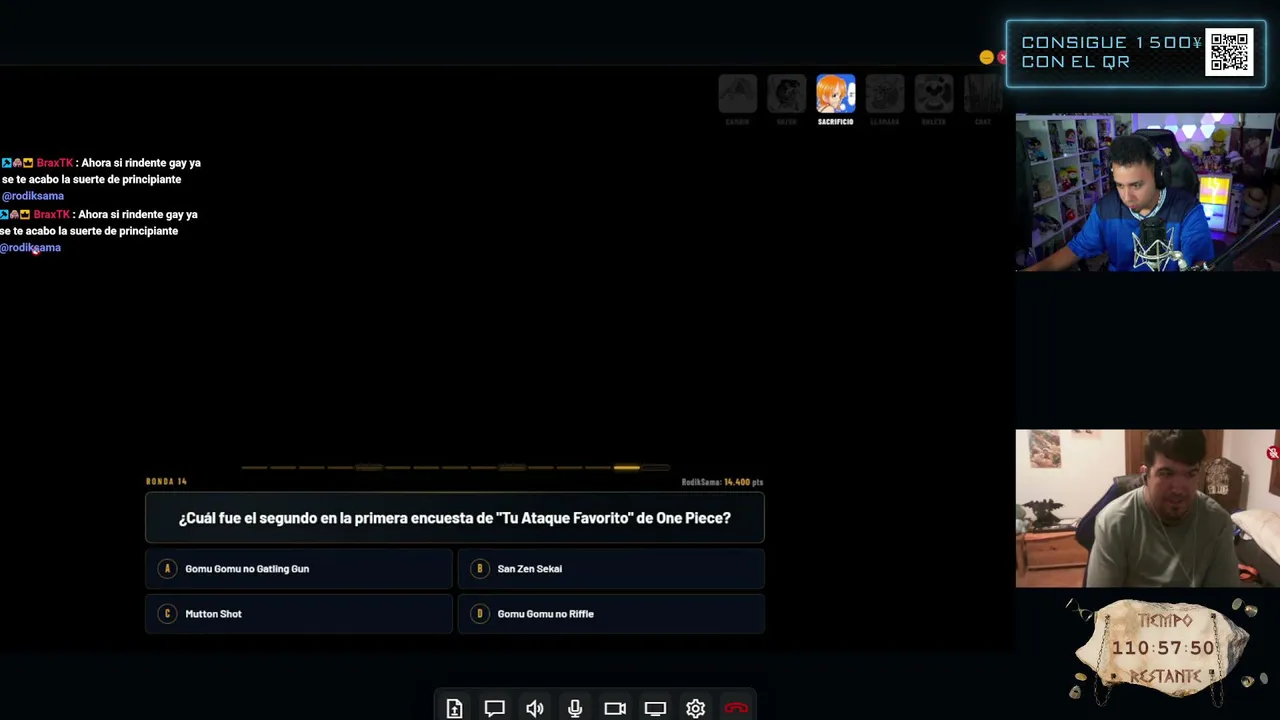Choose answer D Gomu Gomu no Riffle
The width and height of the screenshot is (1280, 720).
[x=611, y=614]
